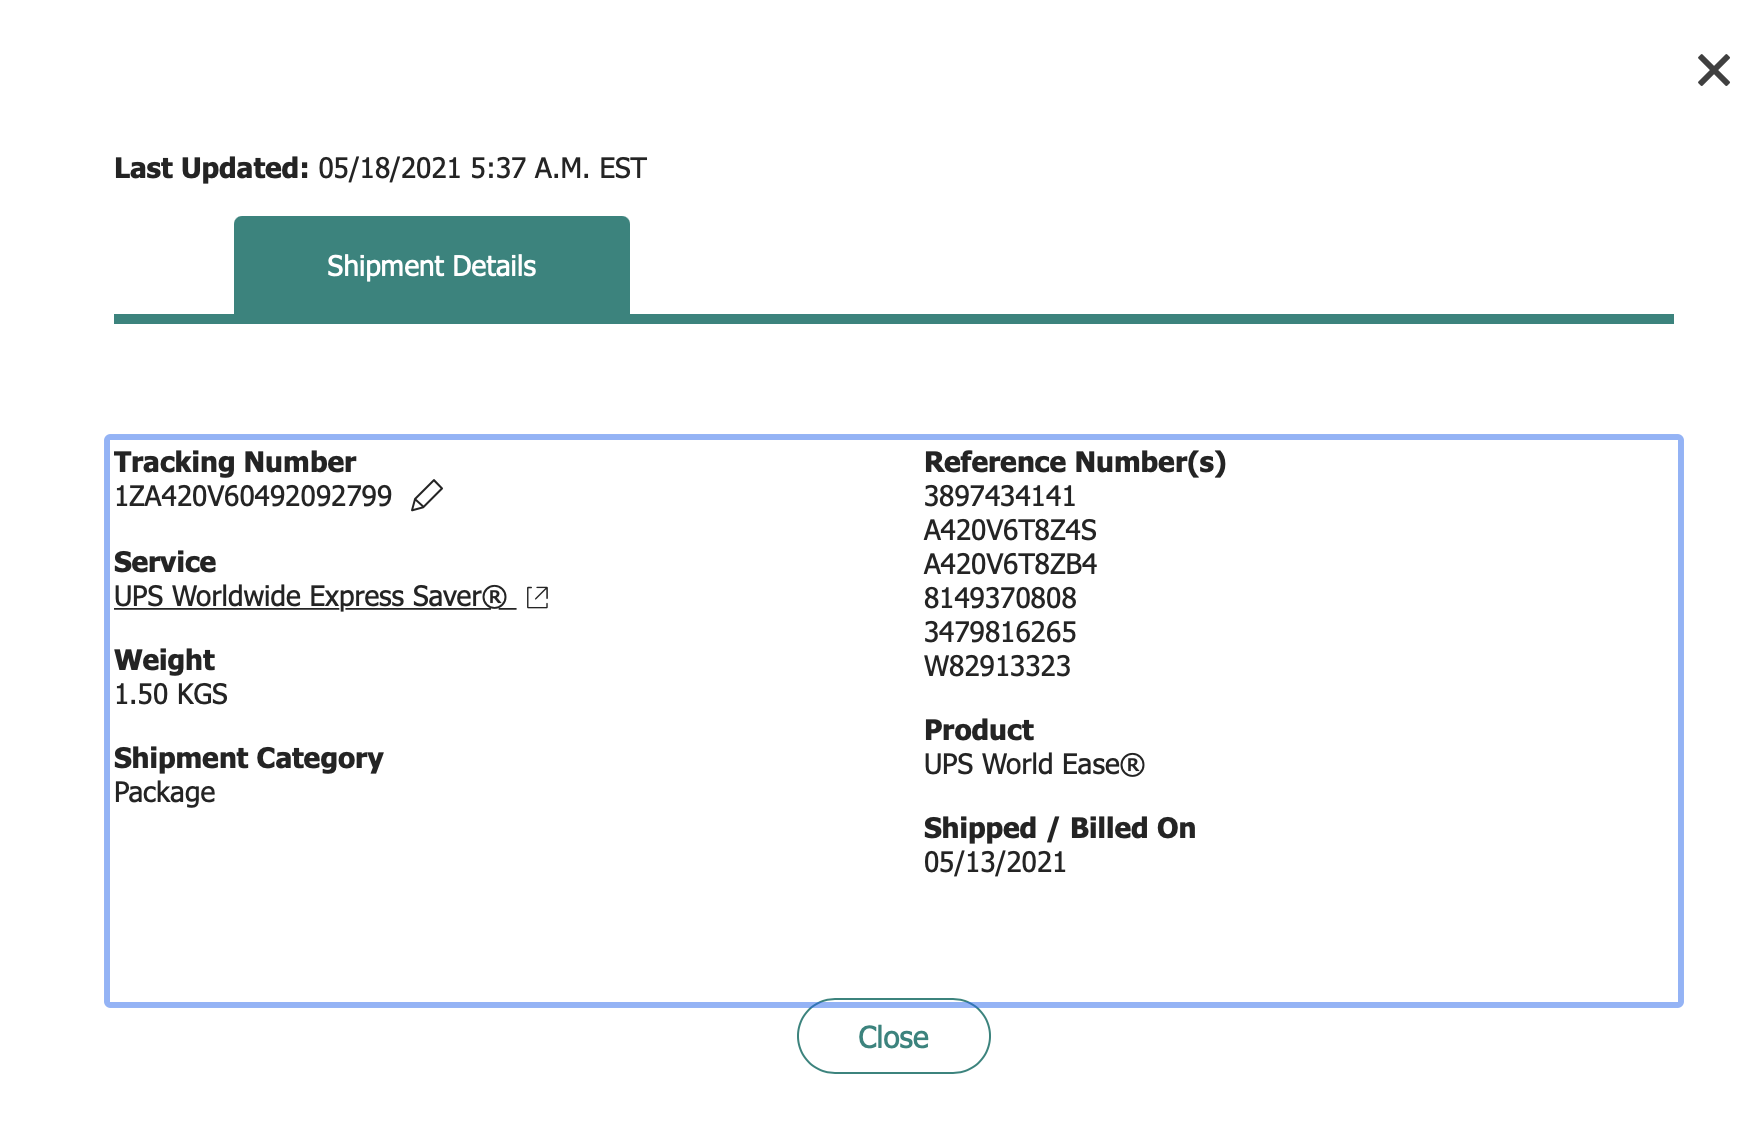Select tracking number 1ZA420V60492092799
The width and height of the screenshot is (1754, 1128).
253,496
